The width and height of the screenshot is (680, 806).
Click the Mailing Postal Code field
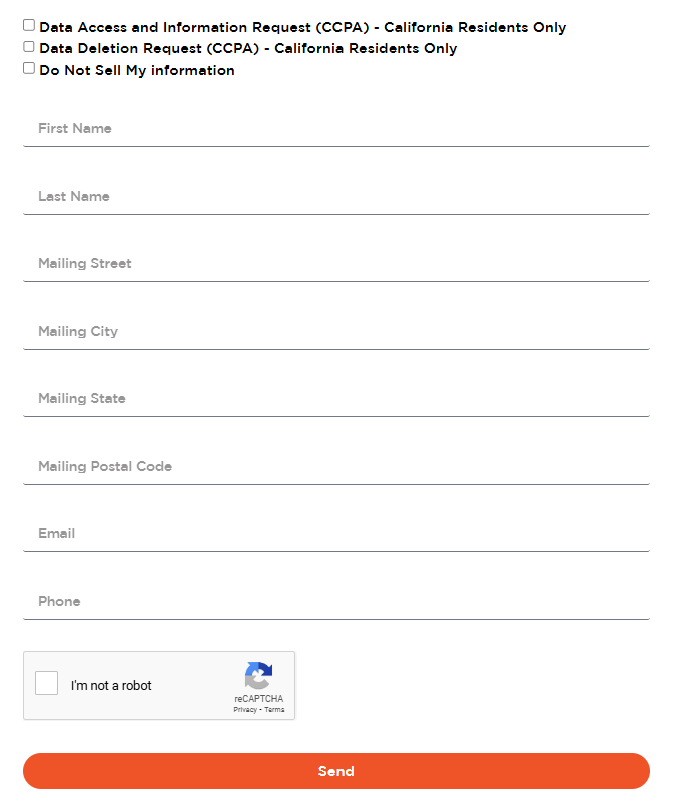(x=336, y=467)
